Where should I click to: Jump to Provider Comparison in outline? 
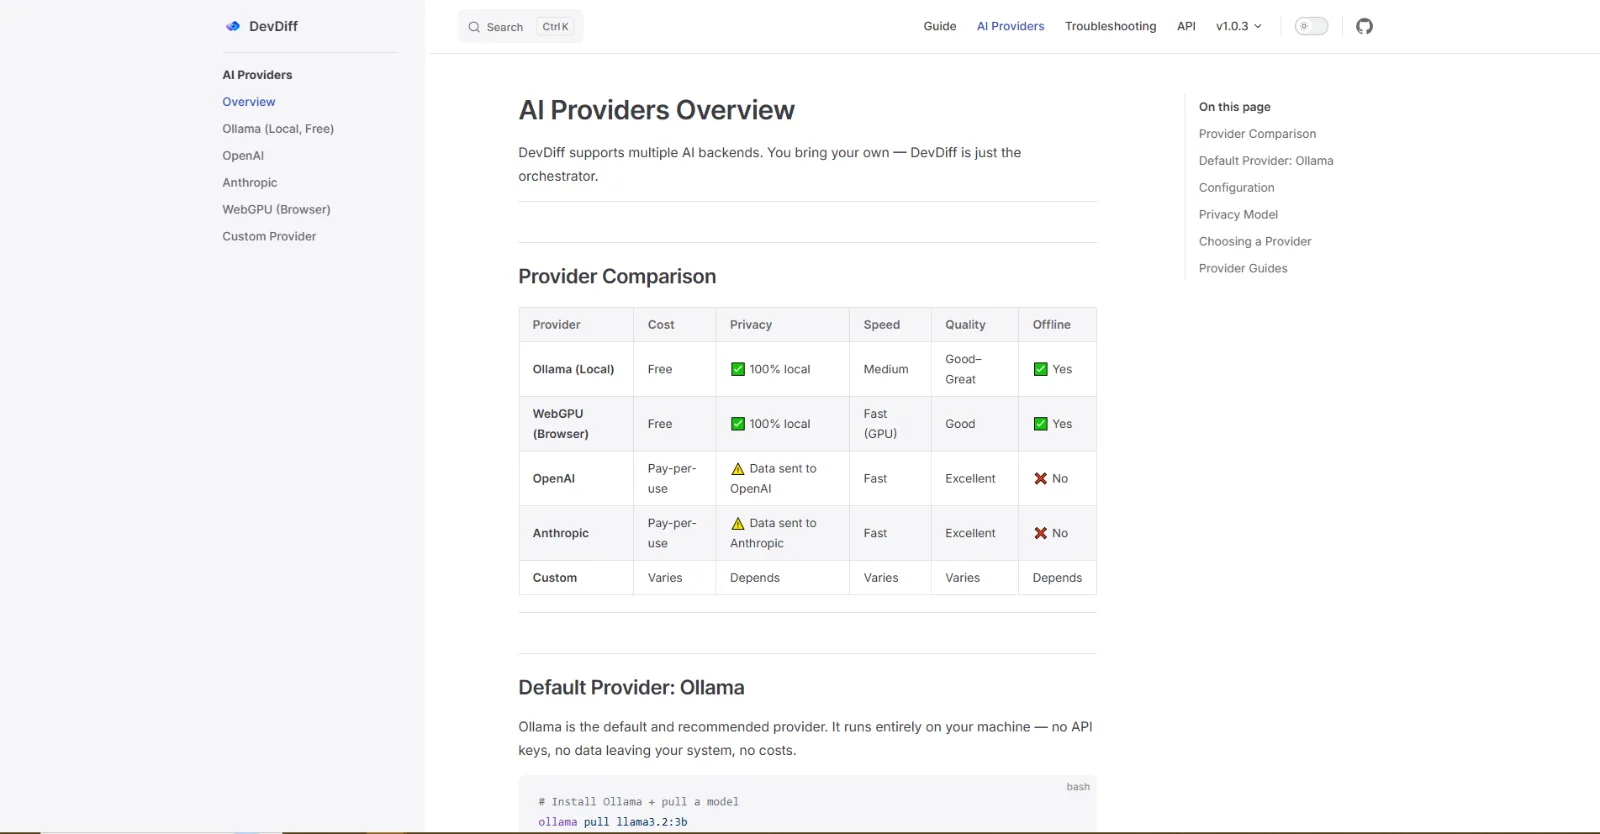[1257, 134]
